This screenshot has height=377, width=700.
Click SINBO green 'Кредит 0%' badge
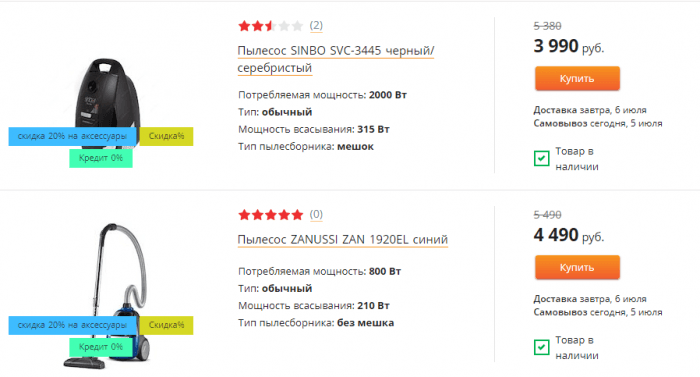coord(101,158)
